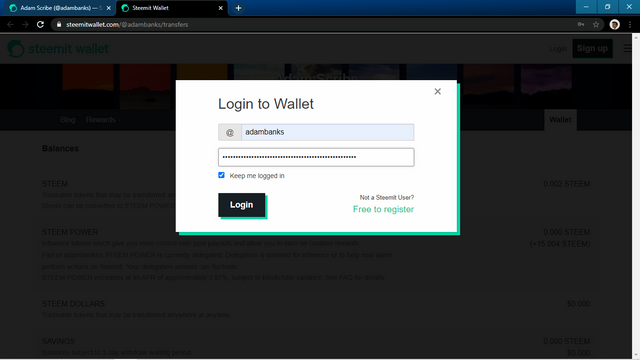Open saved passwords key icon
Image resolution: width=640 pixels, height=360 pixels.
click(581, 24)
